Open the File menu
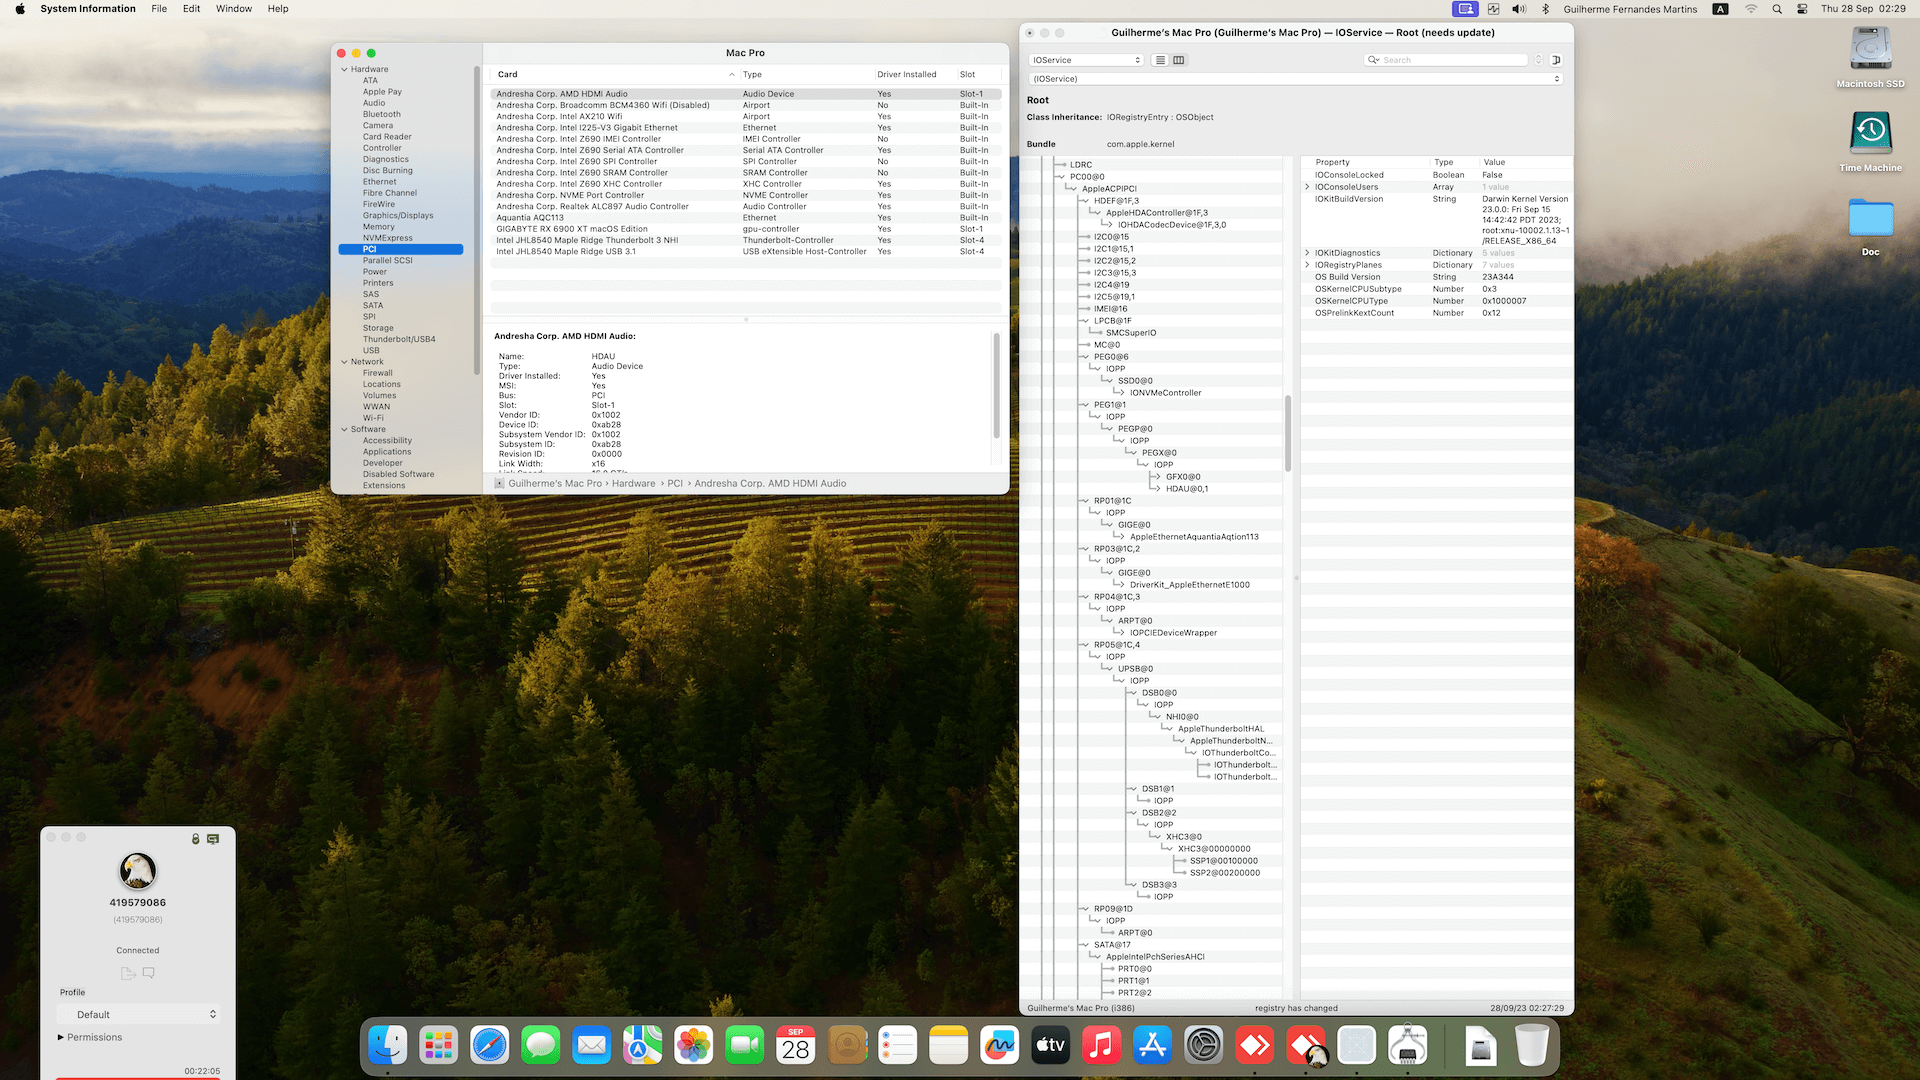Image resolution: width=1920 pixels, height=1080 pixels. tap(159, 9)
